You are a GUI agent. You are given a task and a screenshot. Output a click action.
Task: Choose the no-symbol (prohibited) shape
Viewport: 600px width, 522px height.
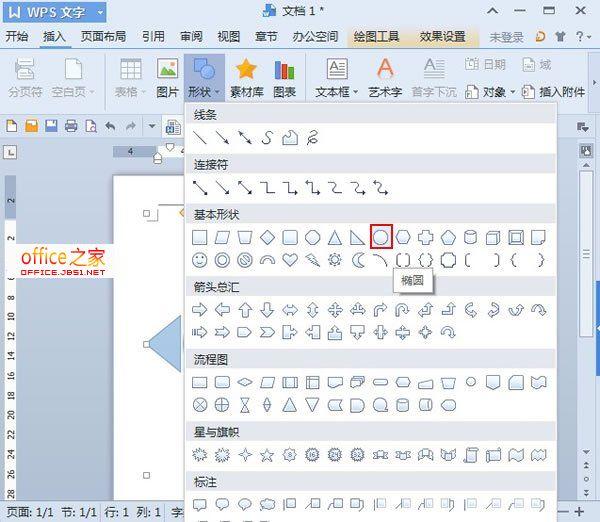point(245,260)
